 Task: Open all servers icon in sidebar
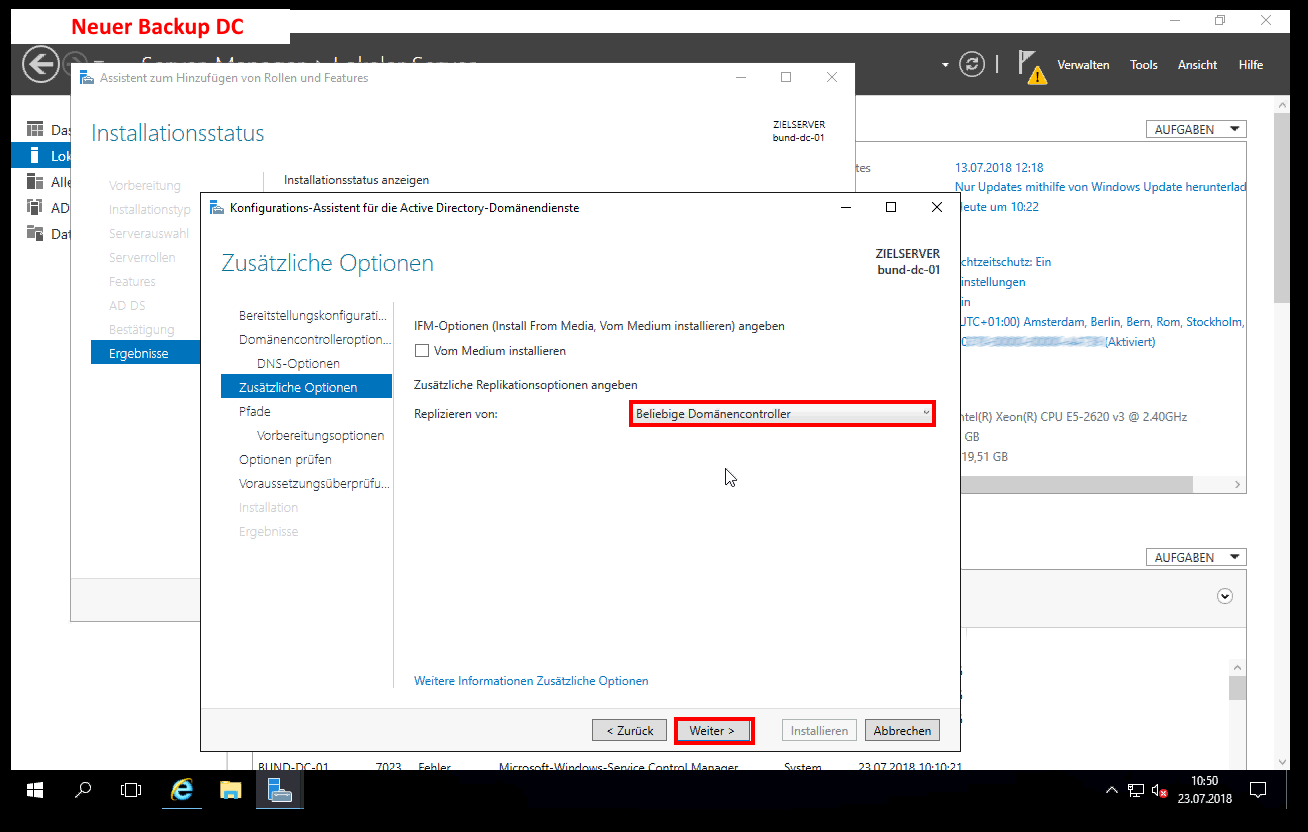click(35, 181)
